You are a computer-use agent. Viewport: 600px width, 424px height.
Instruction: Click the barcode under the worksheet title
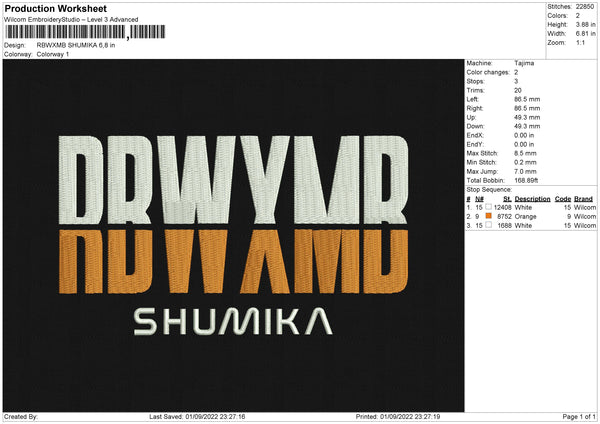85,32
